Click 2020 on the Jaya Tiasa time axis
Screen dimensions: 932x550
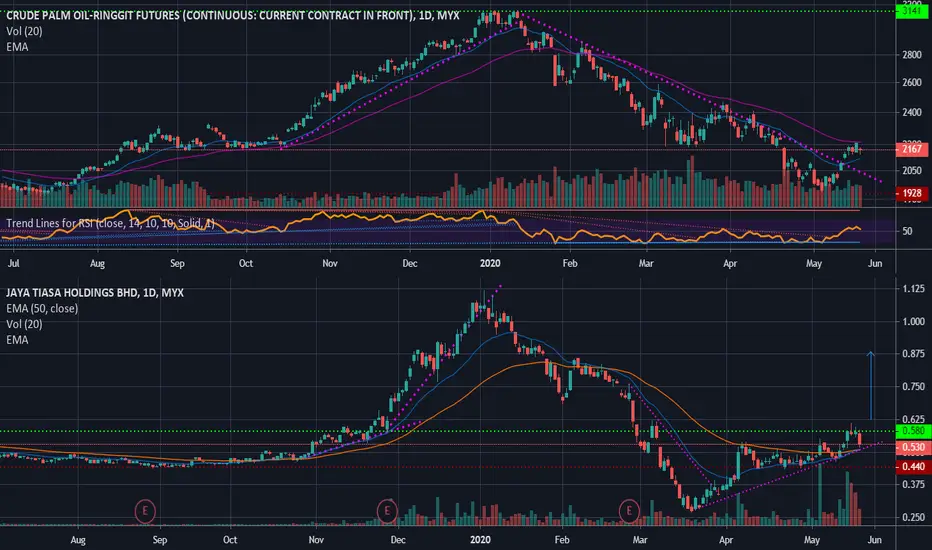[x=480, y=540]
